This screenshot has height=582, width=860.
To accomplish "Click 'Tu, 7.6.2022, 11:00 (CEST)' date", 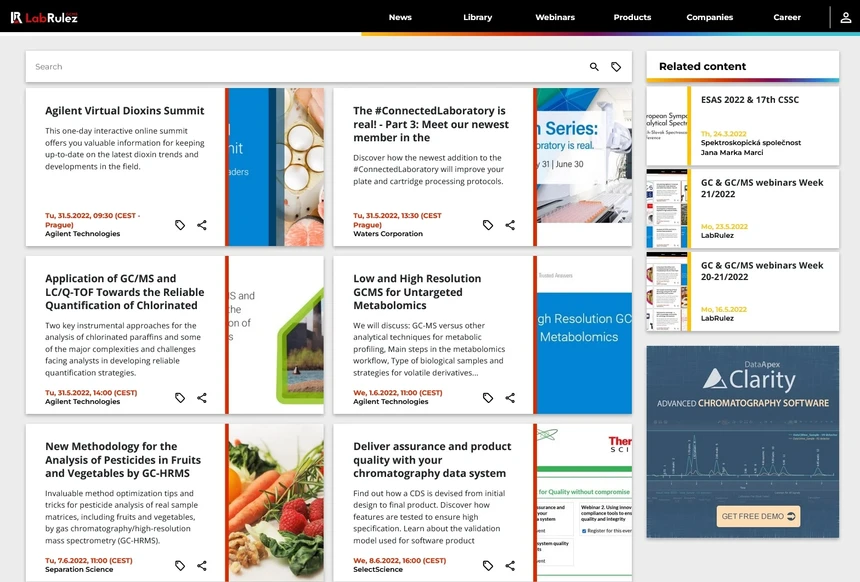I will (89, 561).
